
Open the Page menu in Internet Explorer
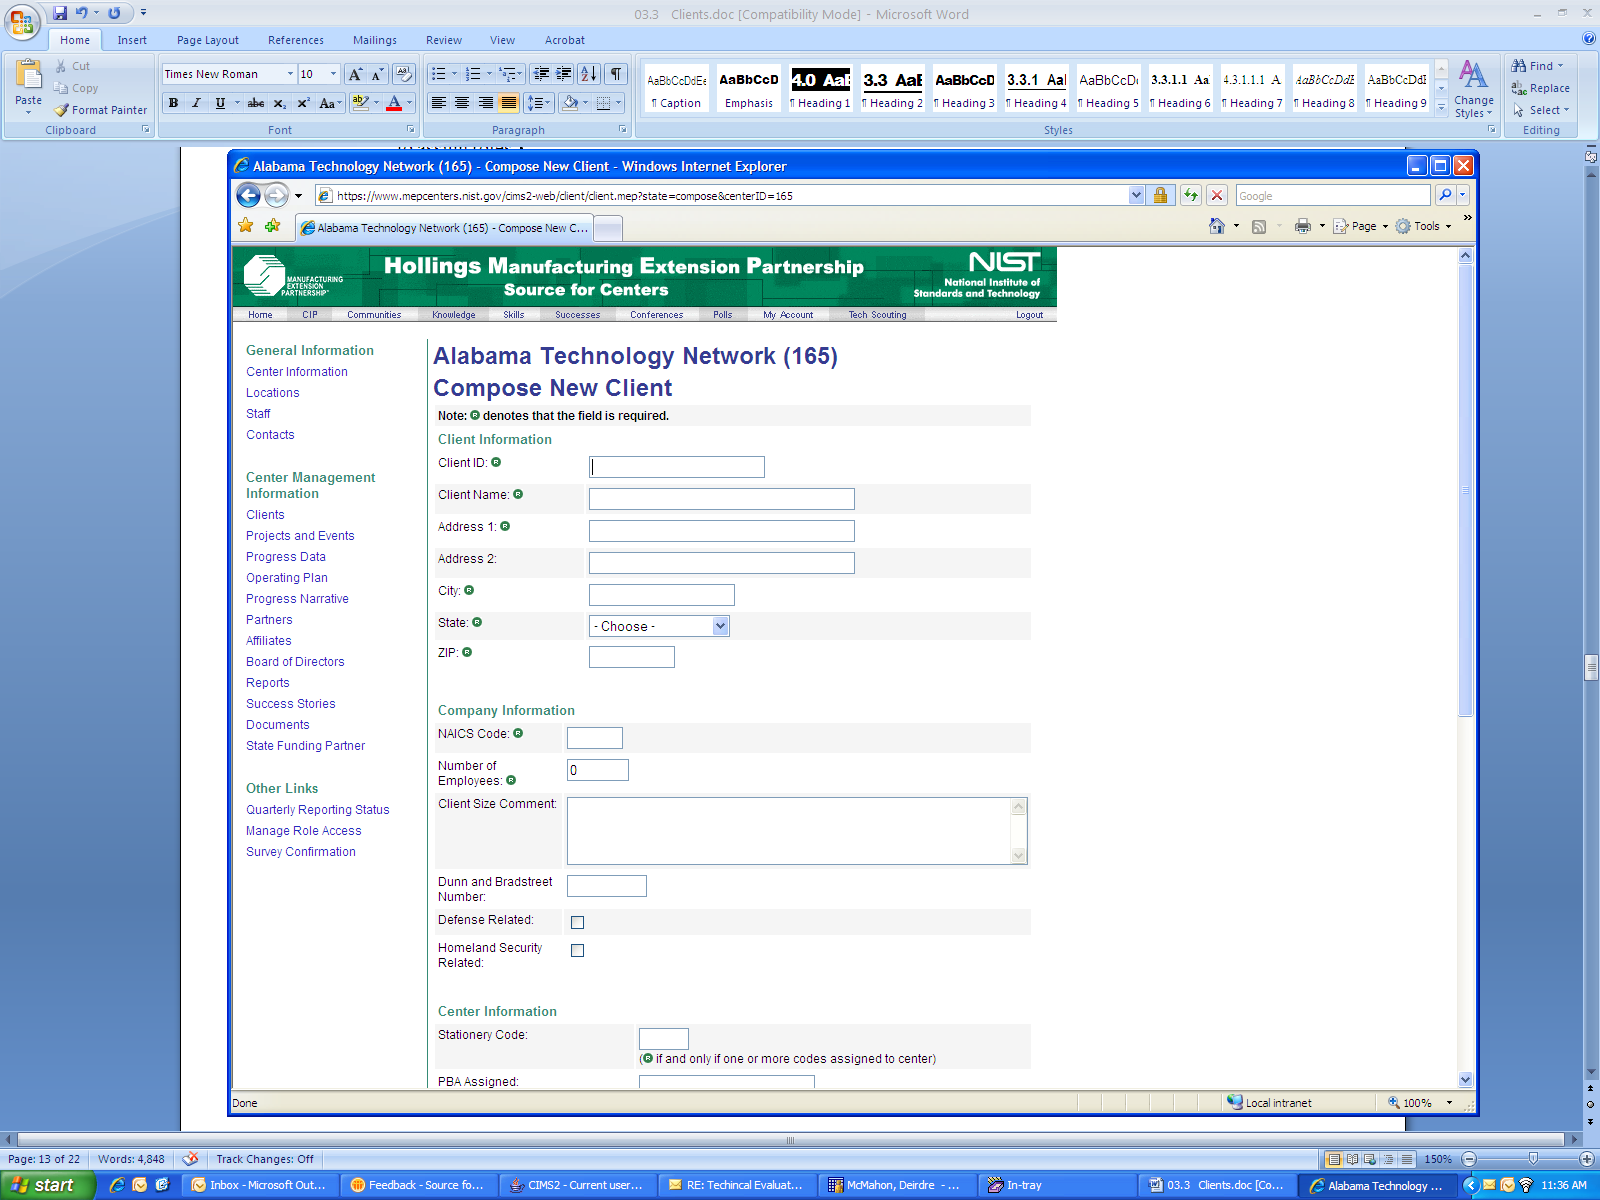click(x=1361, y=226)
